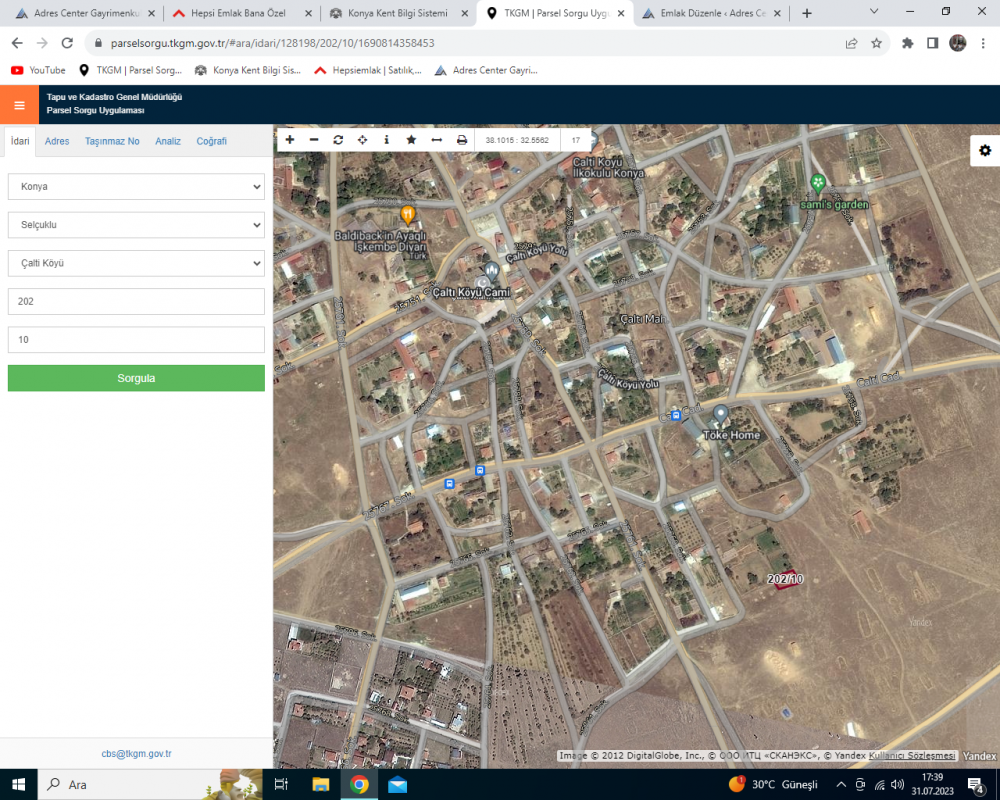Toggle Chrome side panel icon
The image size is (1000, 800).
932,43
